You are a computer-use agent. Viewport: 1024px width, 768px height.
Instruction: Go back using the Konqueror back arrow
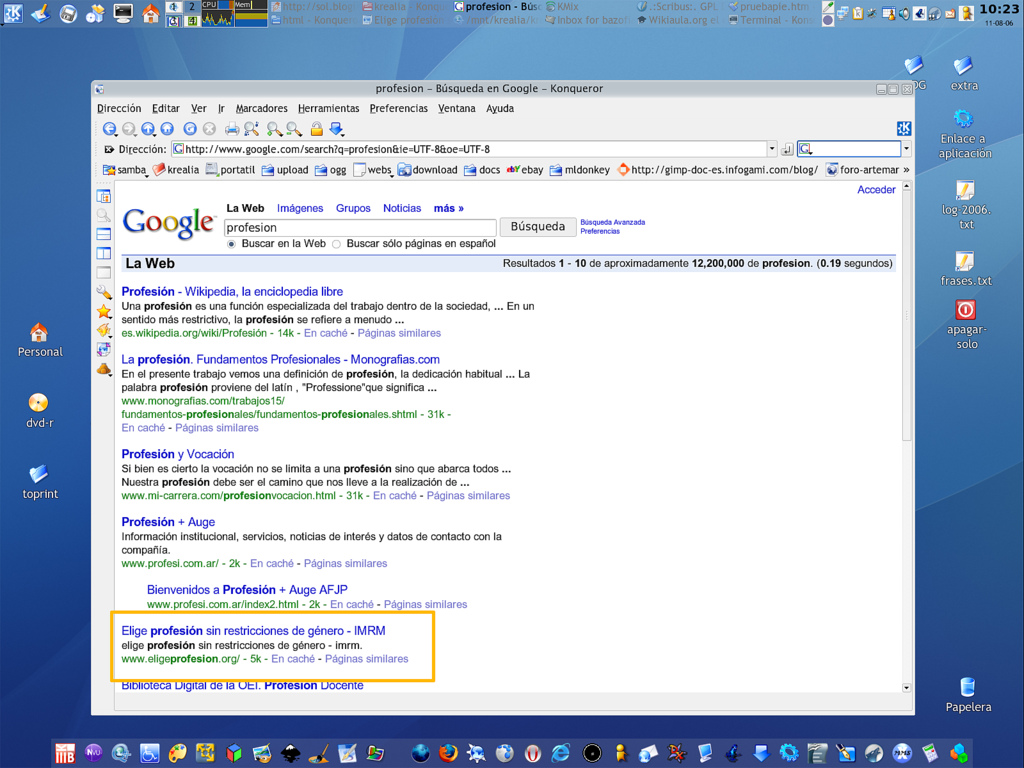[x=109, y=129]
